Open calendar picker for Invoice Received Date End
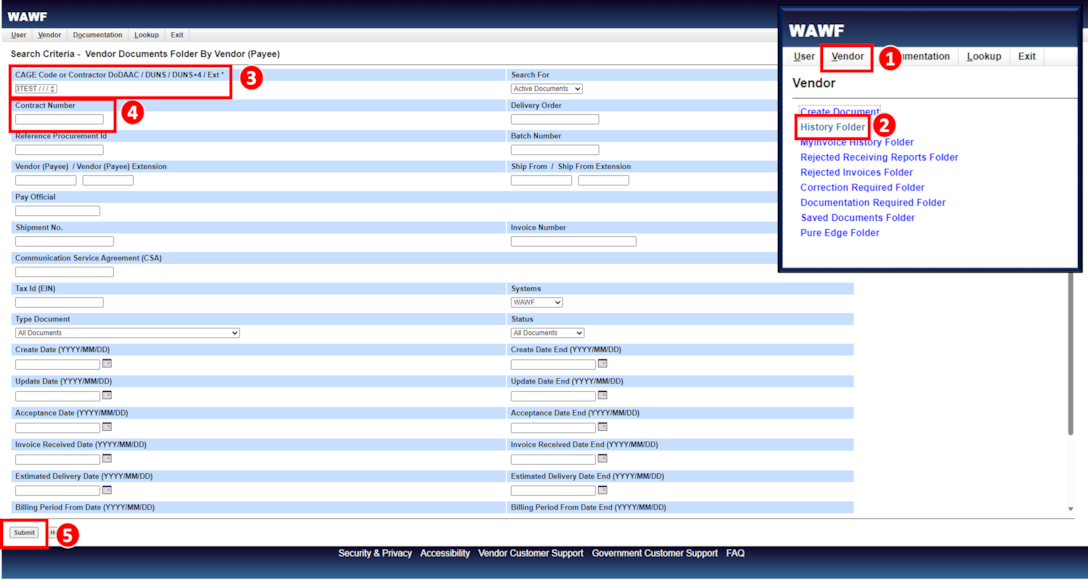 [x=602, y=459]
